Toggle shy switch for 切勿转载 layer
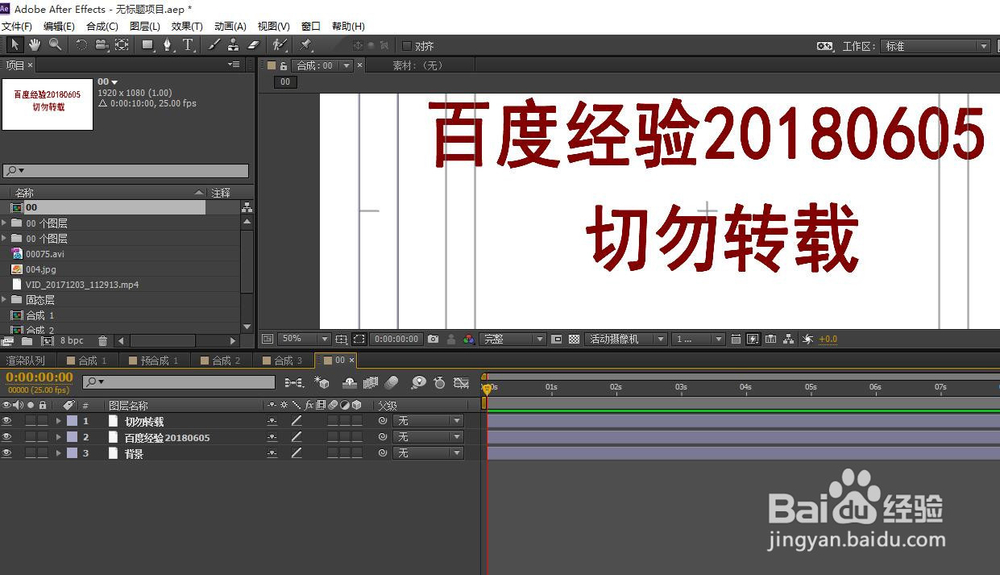 point(272,421)
